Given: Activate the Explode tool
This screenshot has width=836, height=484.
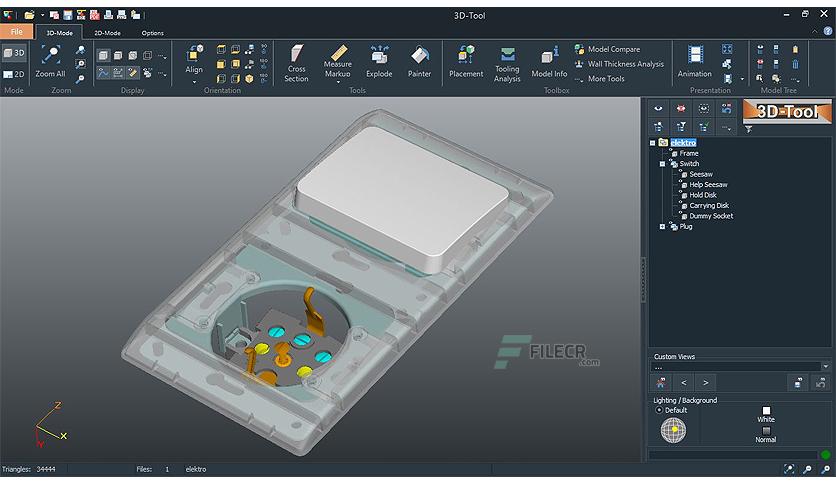Looking at the screenshot, I should coord(379,62).
